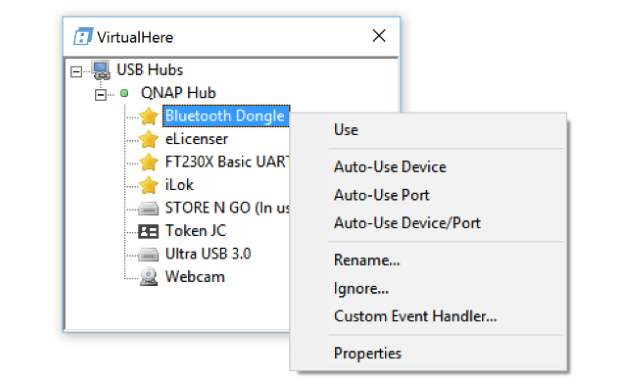Click the green QNAP Hub status dot
This screenshot has width=627, height=392.
[124, 93]
